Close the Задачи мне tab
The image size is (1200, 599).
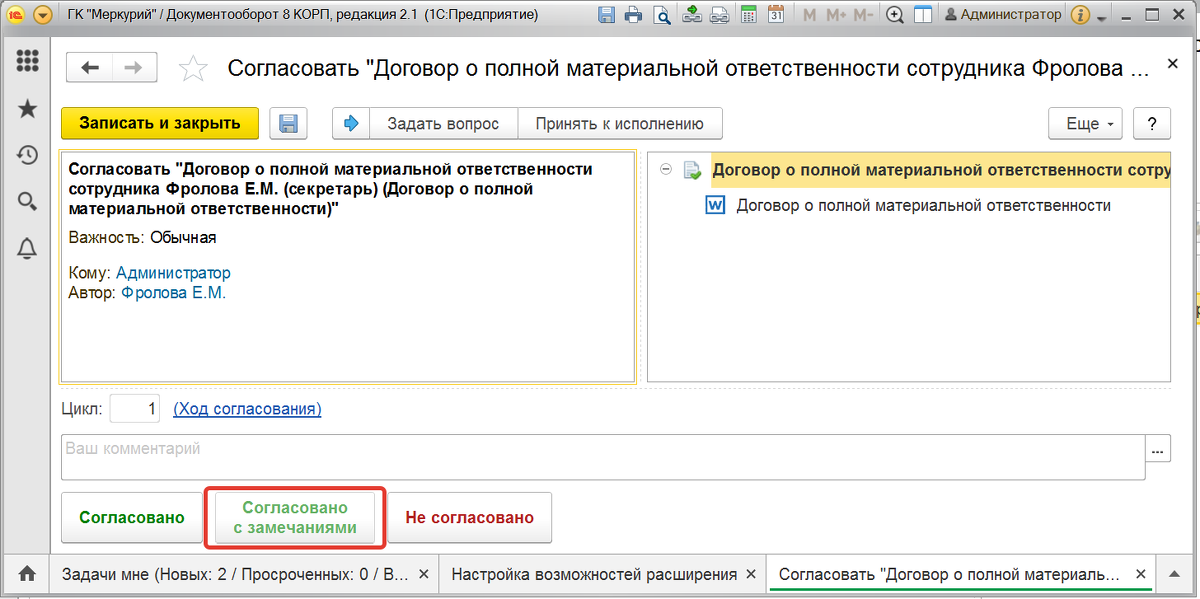(423, 575)
